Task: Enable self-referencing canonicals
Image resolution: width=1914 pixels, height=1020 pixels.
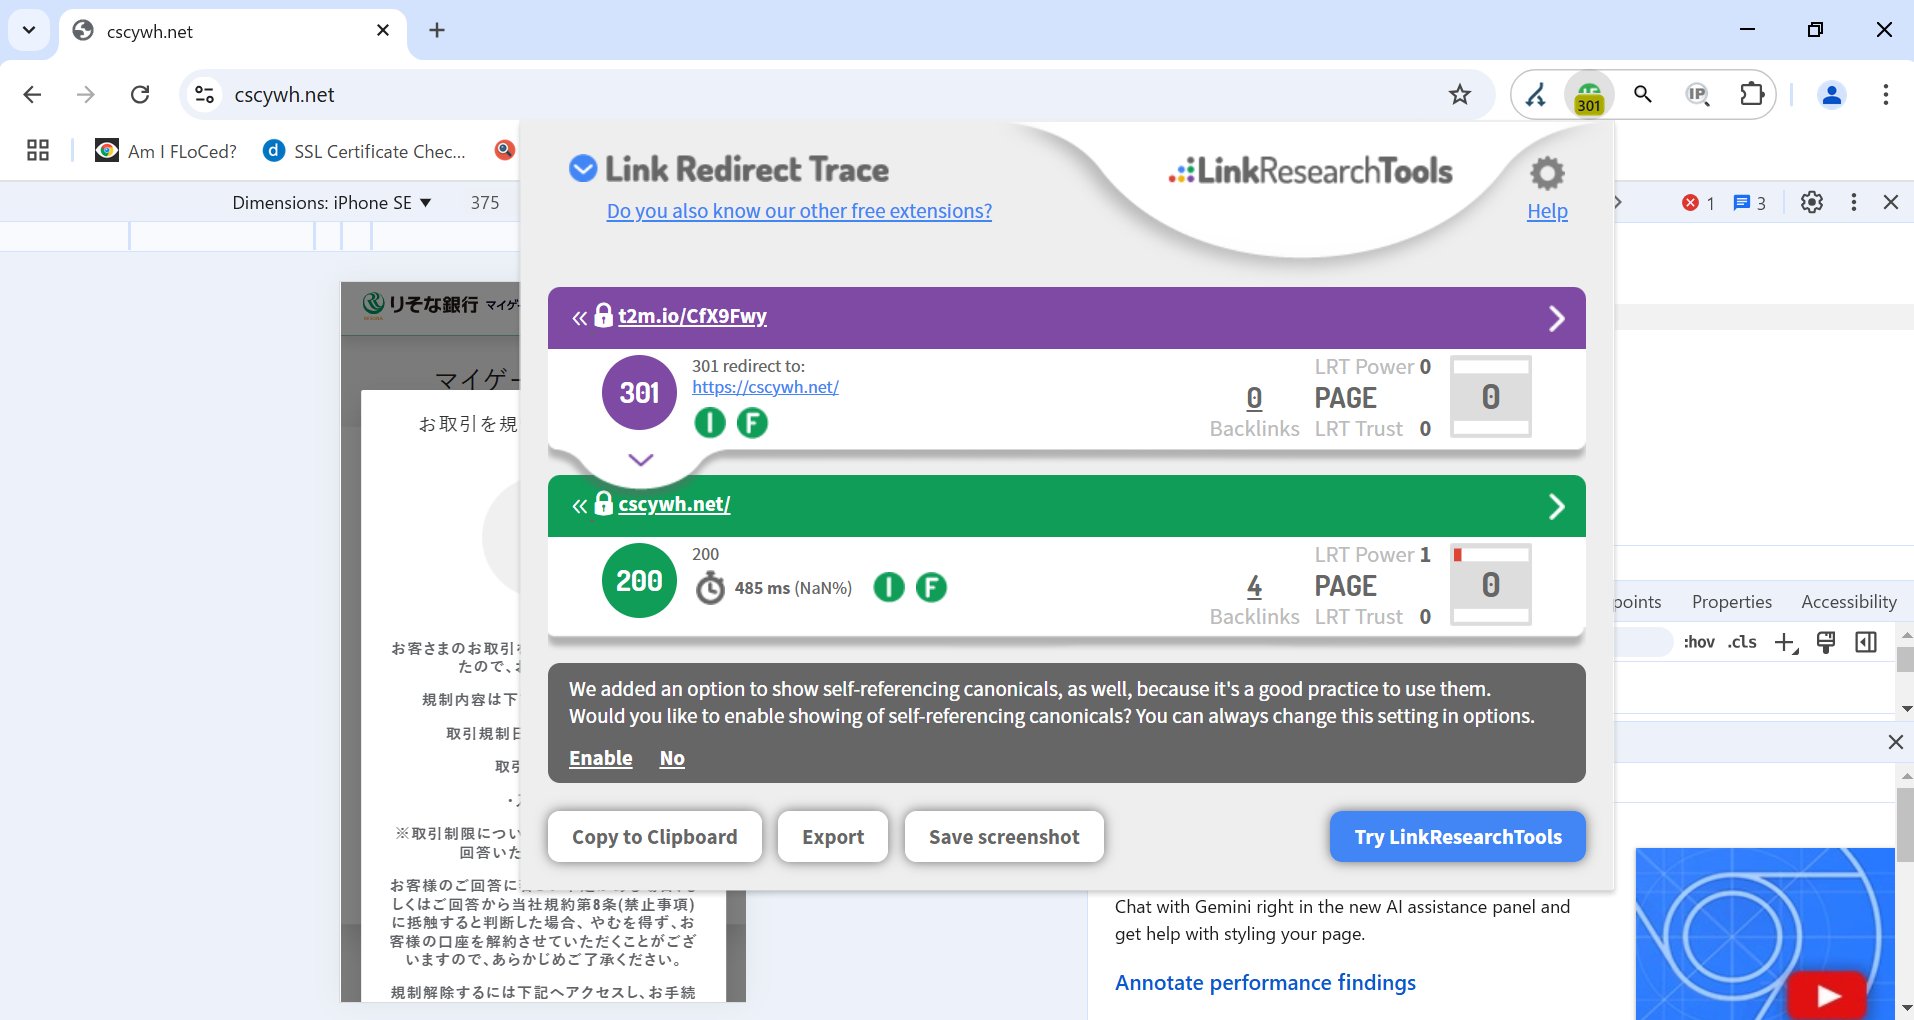Action: (600, 758)
